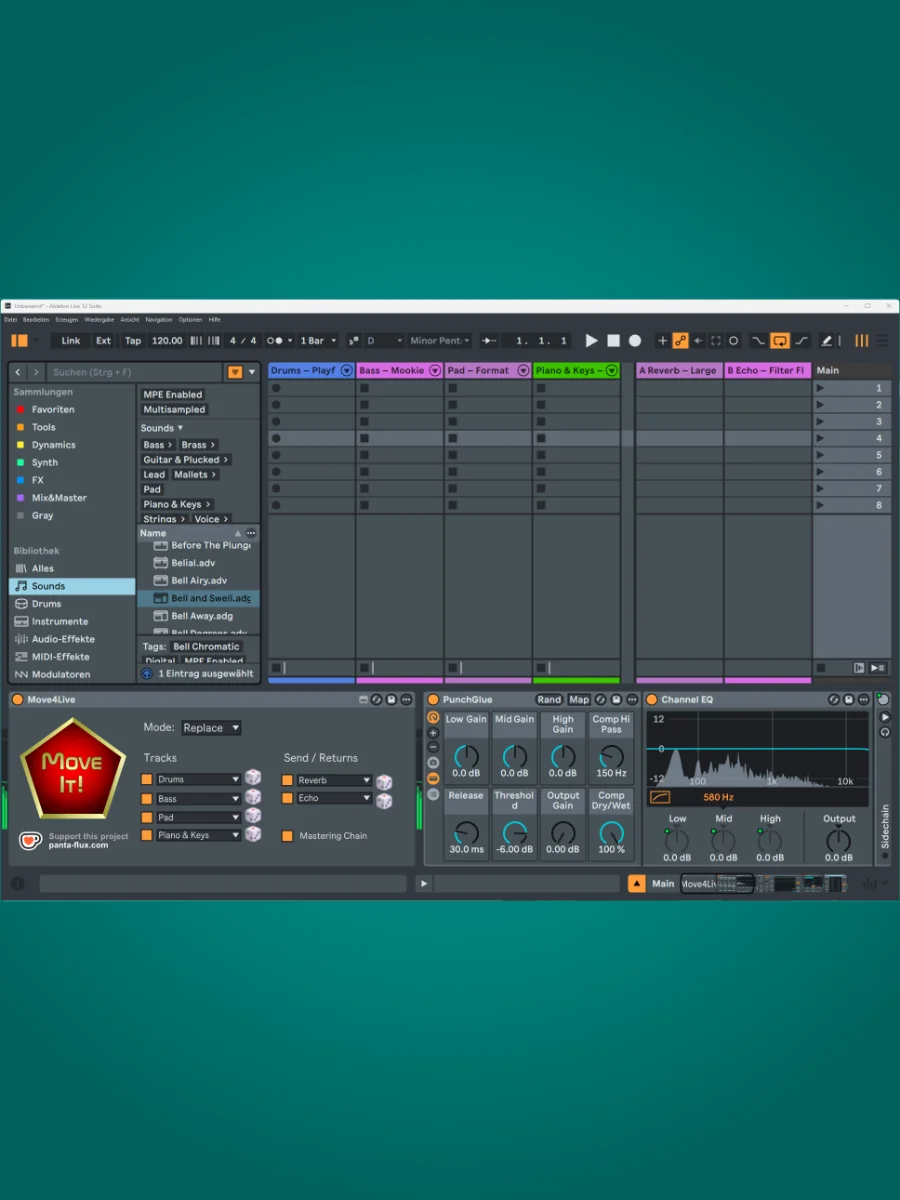Stop playback with the Stop button

(x=613, y=340)
